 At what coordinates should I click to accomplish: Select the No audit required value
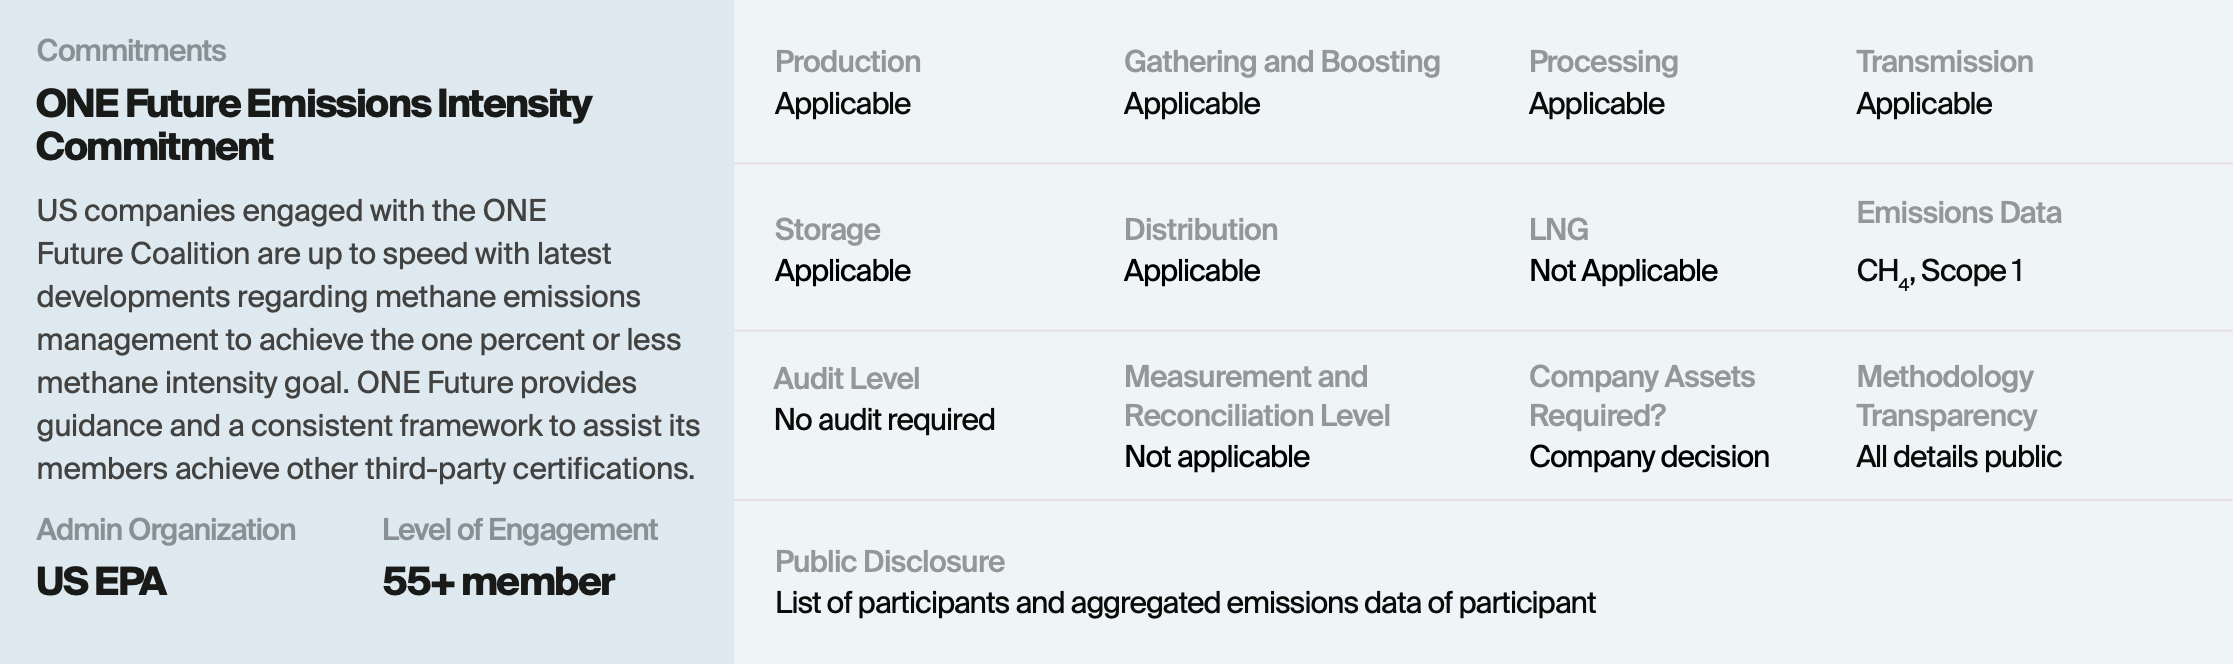coord(885,420)
